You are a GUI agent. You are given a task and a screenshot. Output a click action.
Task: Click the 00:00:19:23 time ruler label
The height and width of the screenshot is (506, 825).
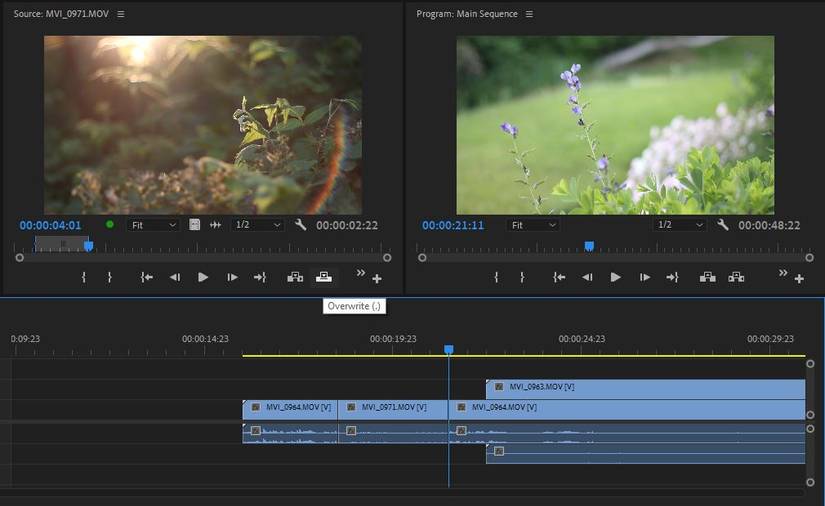393,339
